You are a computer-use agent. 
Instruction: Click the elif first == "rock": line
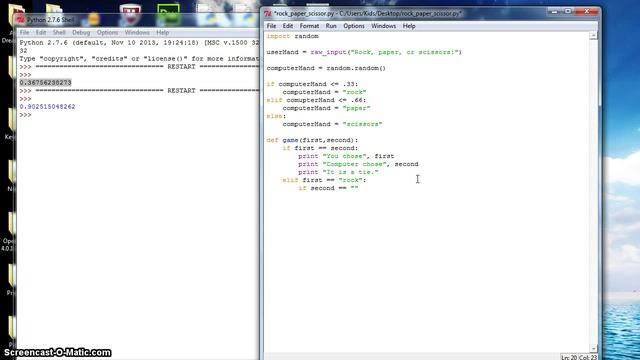tap(324, 180)
